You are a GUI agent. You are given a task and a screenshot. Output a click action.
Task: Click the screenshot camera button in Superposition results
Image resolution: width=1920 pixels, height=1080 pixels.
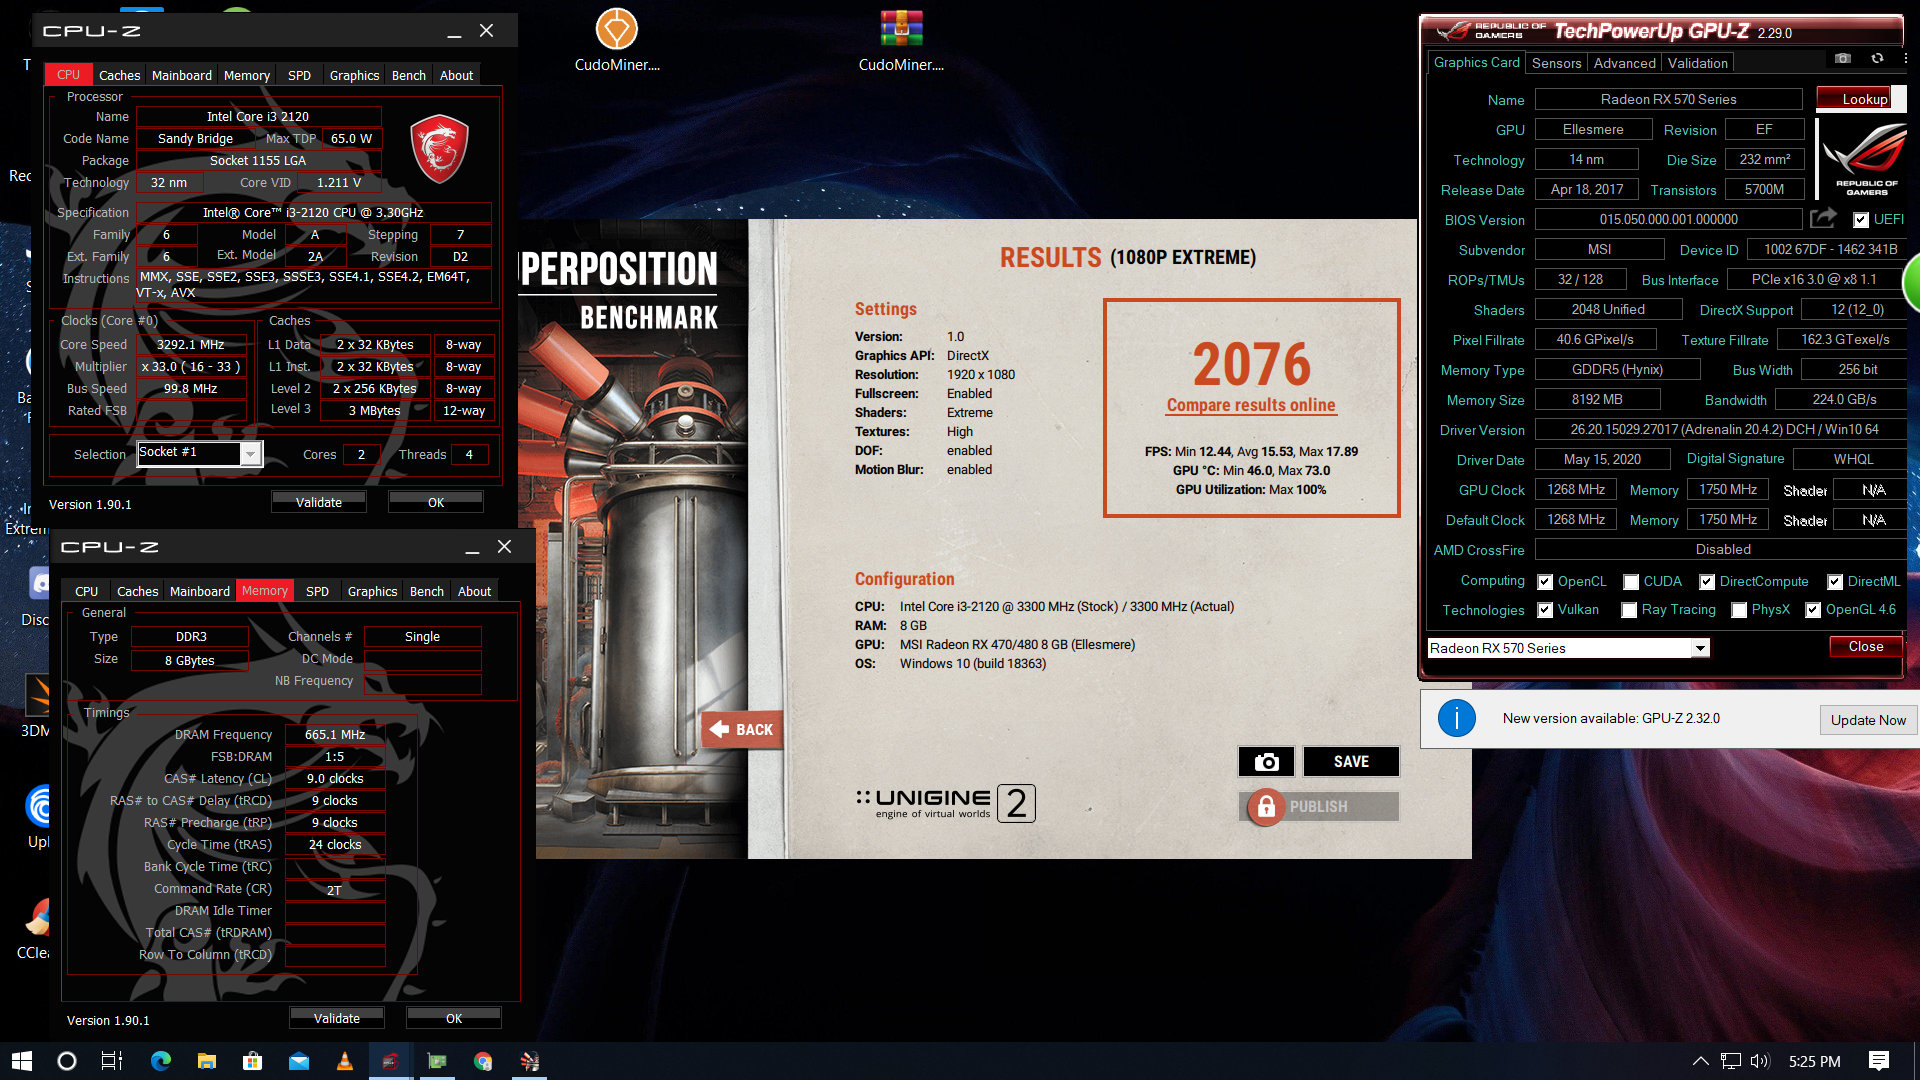1266,761
